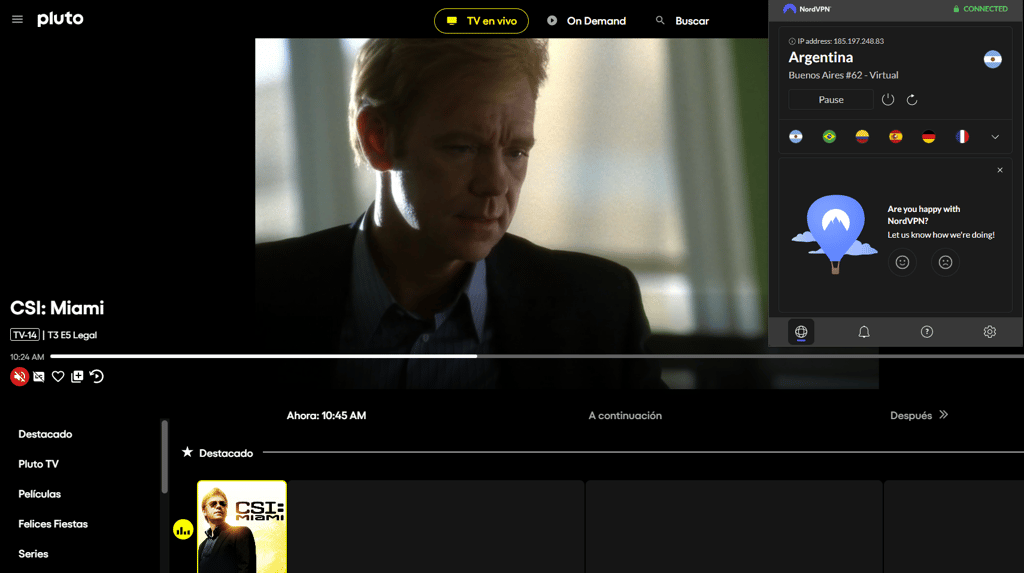Reconnect VPN with refresh icon
Viewport: 1024px width, 573px height.
click(912, 99)
